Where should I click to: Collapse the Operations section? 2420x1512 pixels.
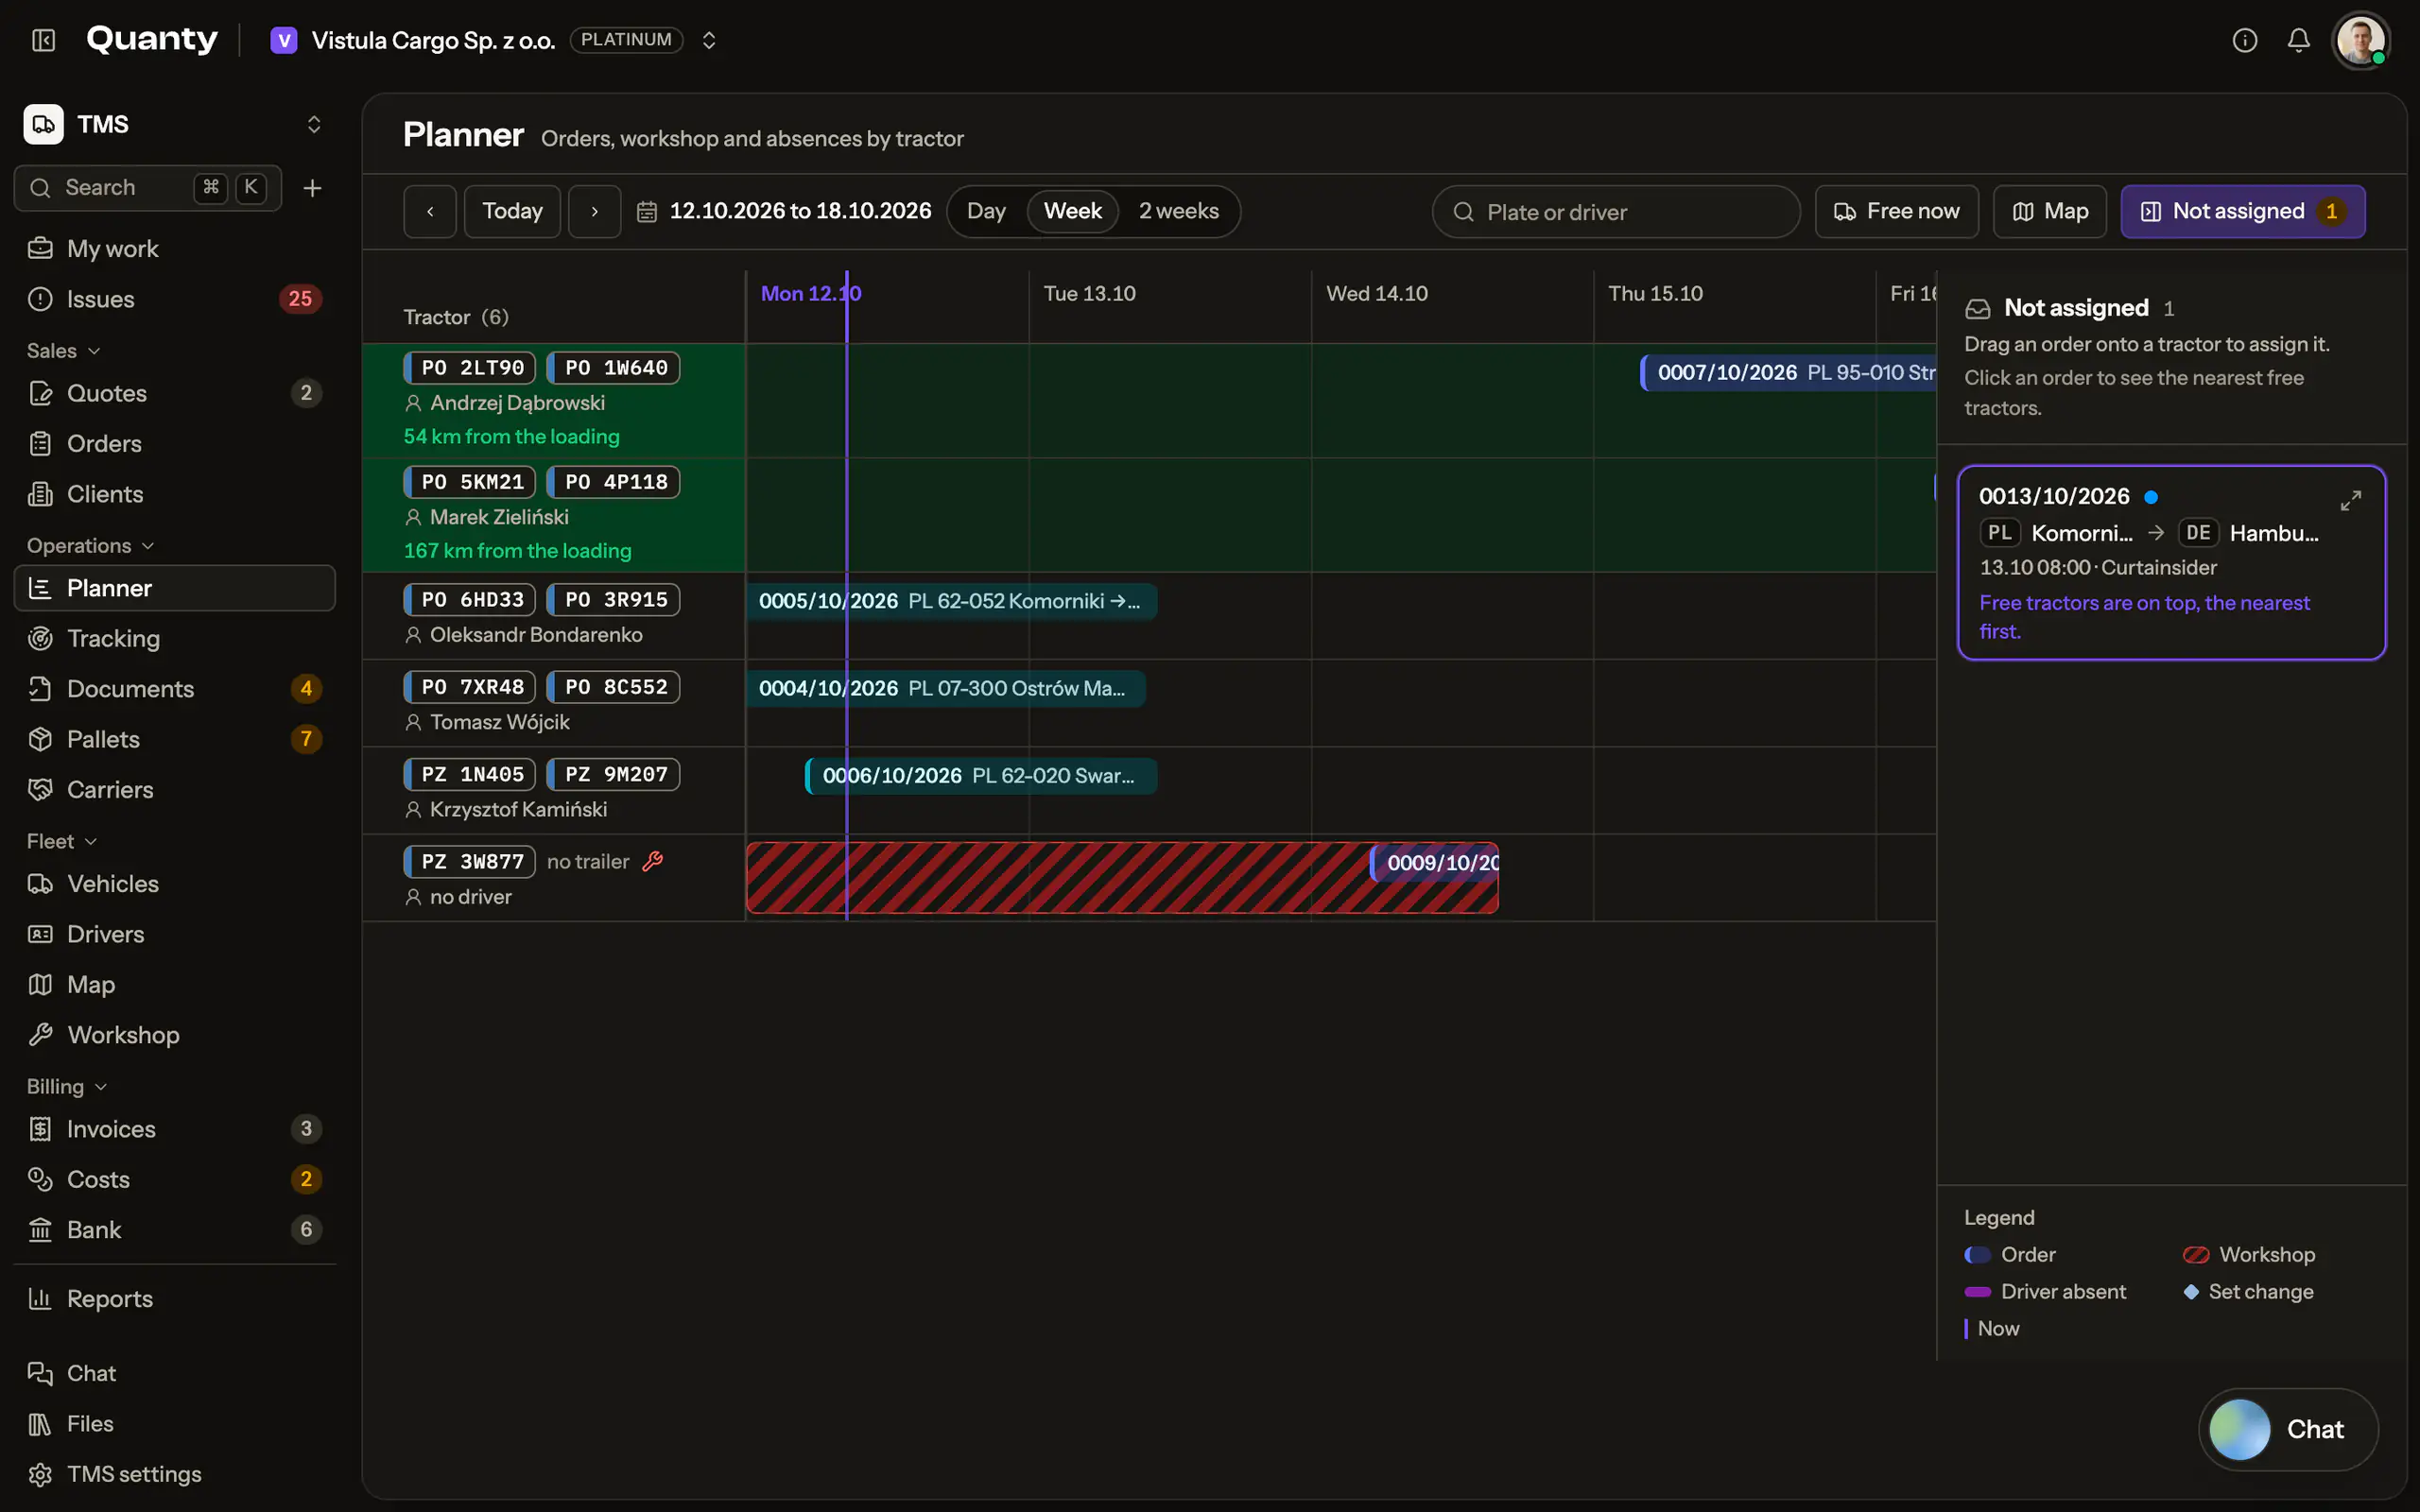(x=91, y=545)
